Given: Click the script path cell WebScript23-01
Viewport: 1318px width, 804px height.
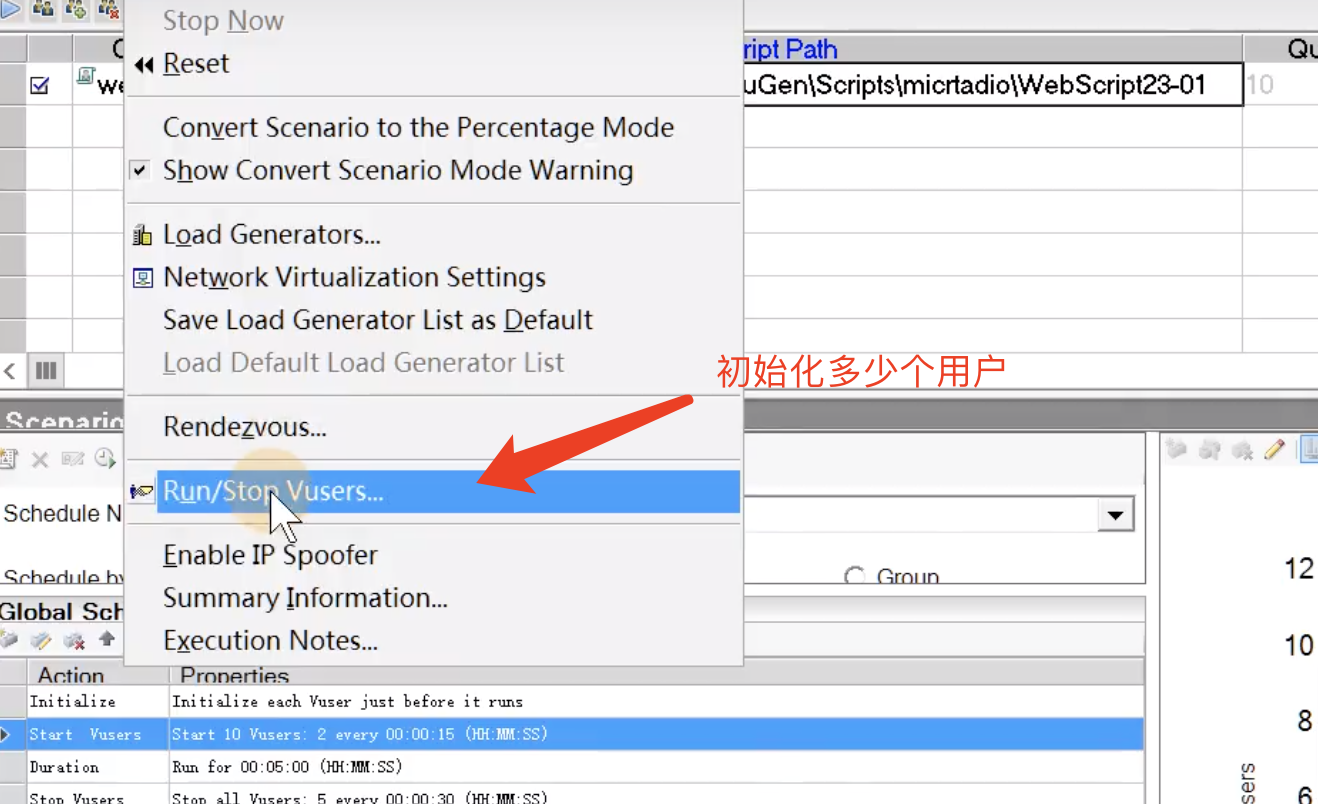Looking at the screenshot, I should pos(992,85).
